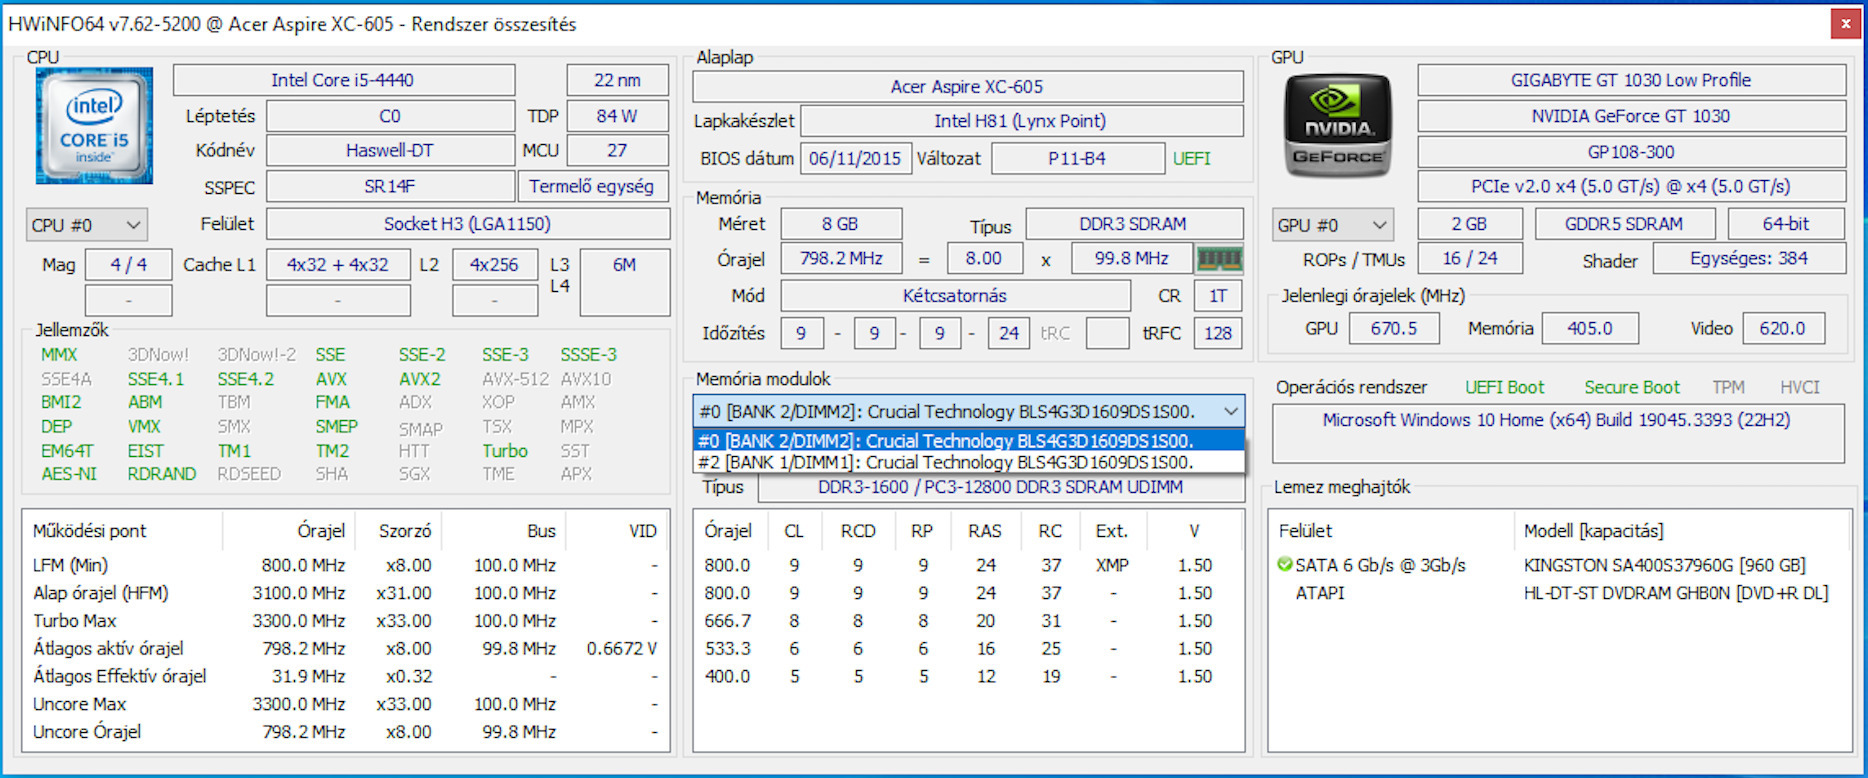Click the Turbo feature flag
This screenshot has width=1868, height=778.
tap(505, 451)
